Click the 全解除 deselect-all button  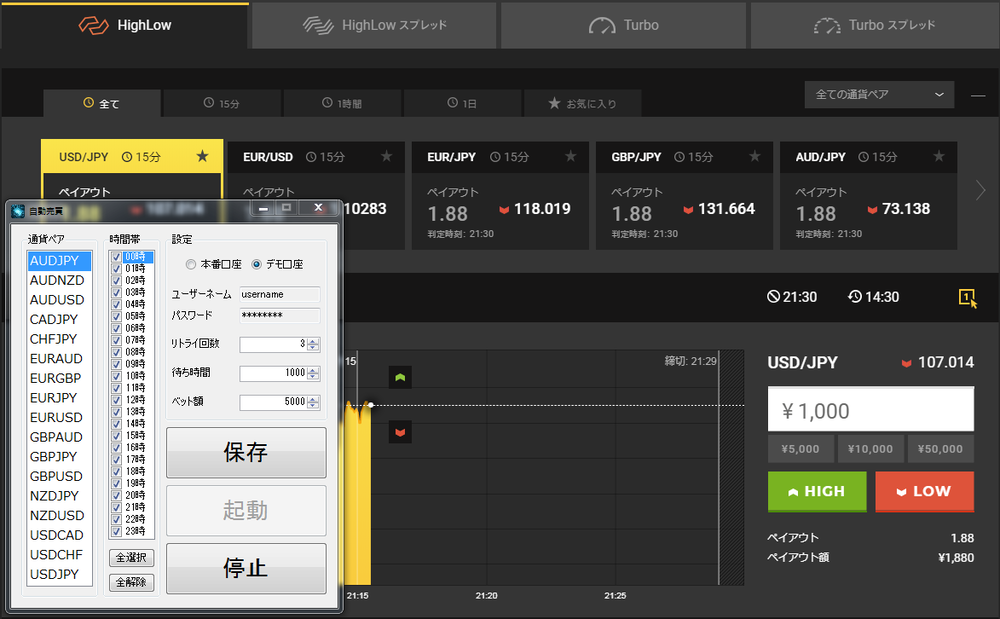coord(131,582)
